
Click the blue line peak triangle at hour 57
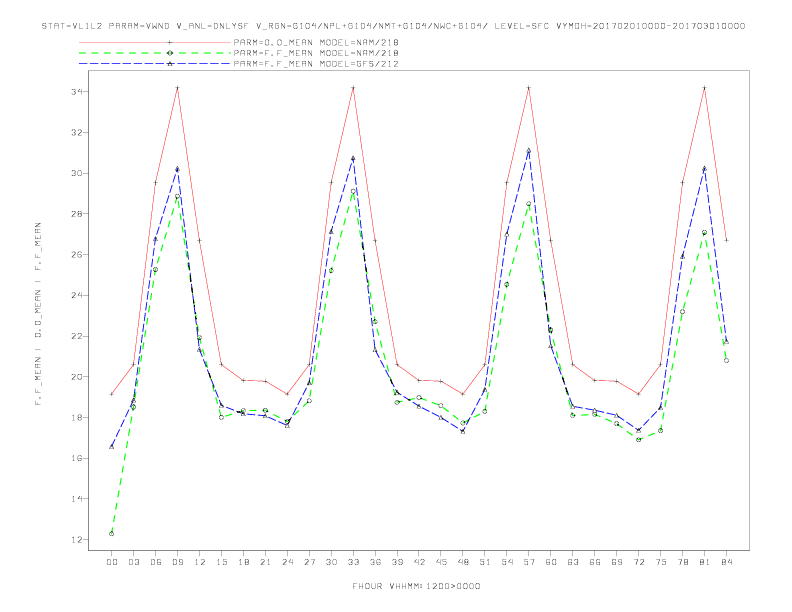point(529,150)
